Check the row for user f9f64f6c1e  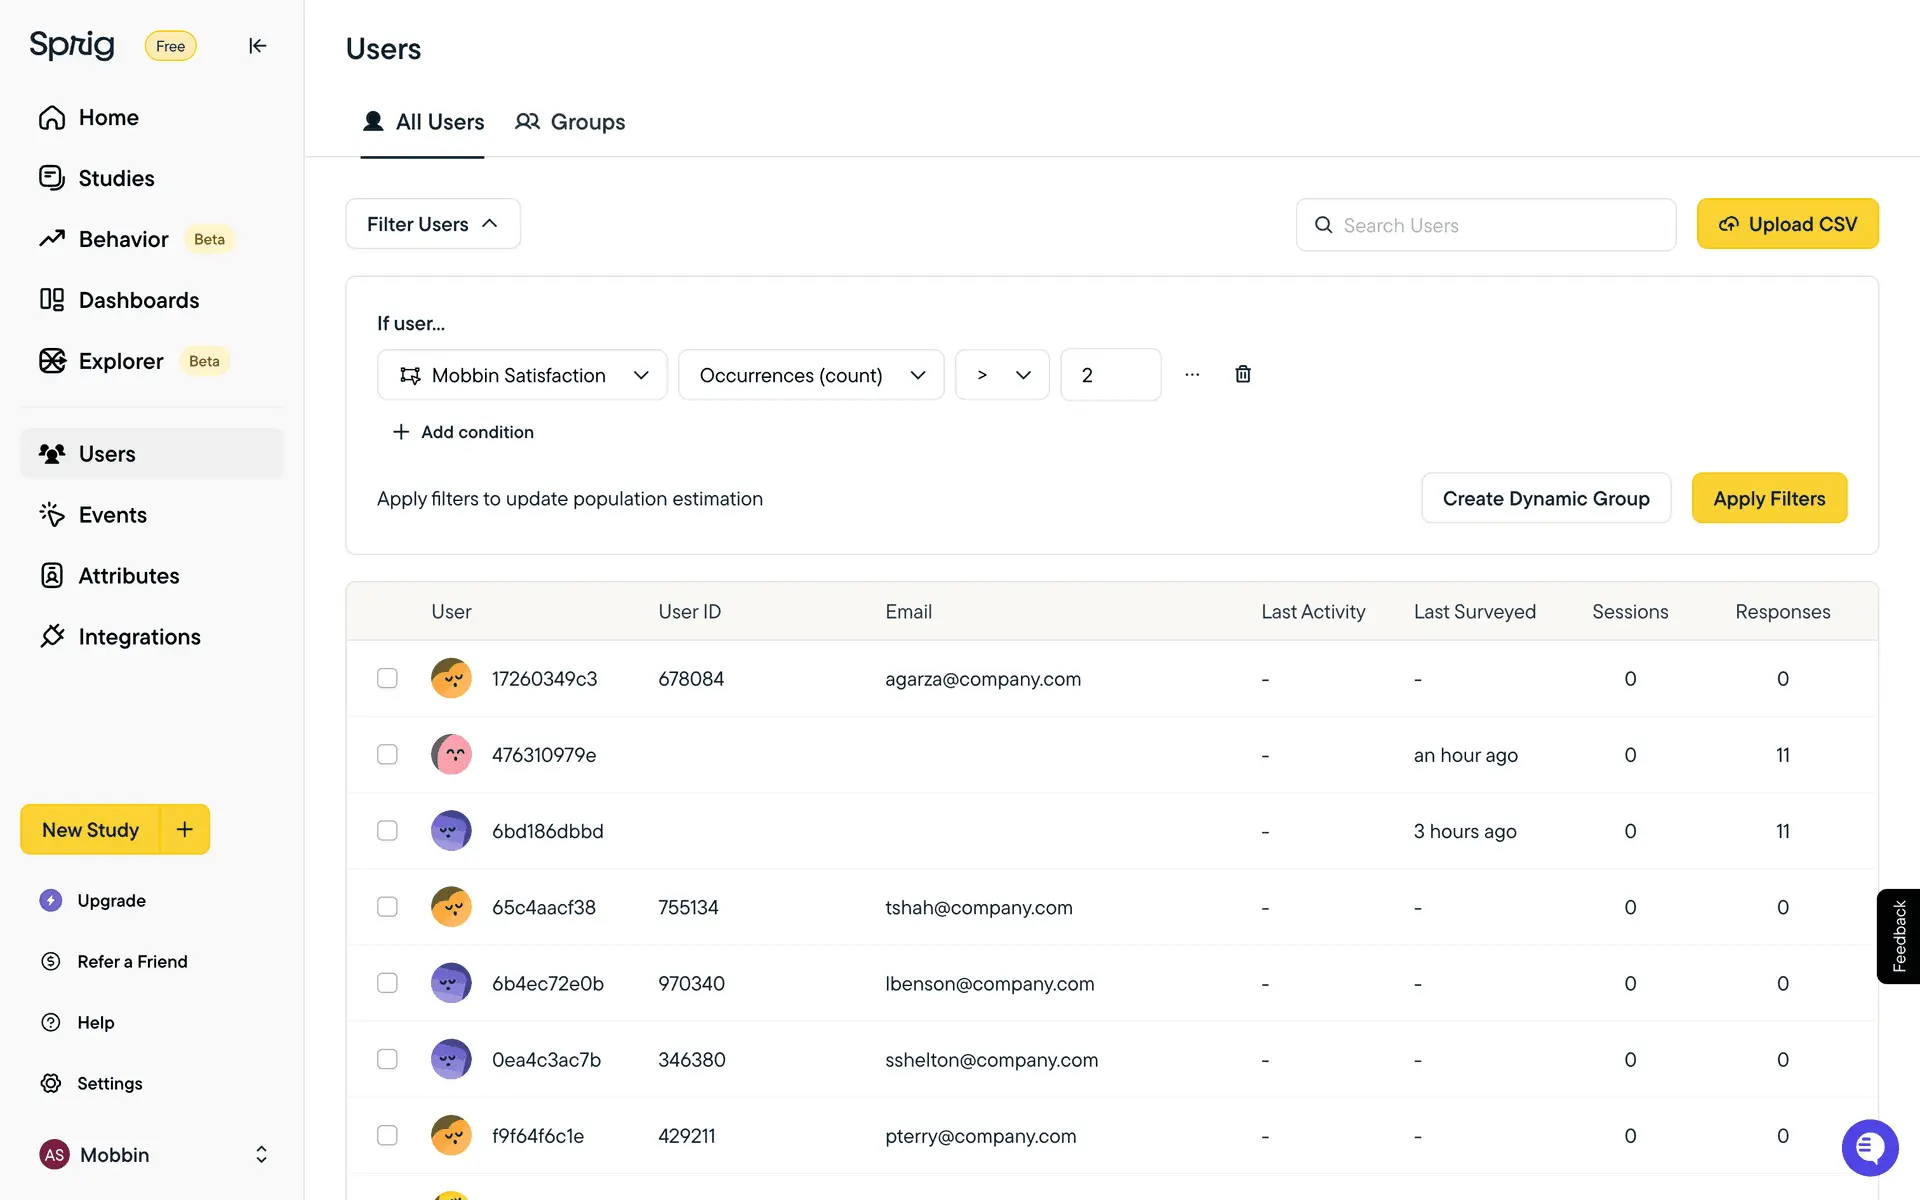(x=387, y=1135)
